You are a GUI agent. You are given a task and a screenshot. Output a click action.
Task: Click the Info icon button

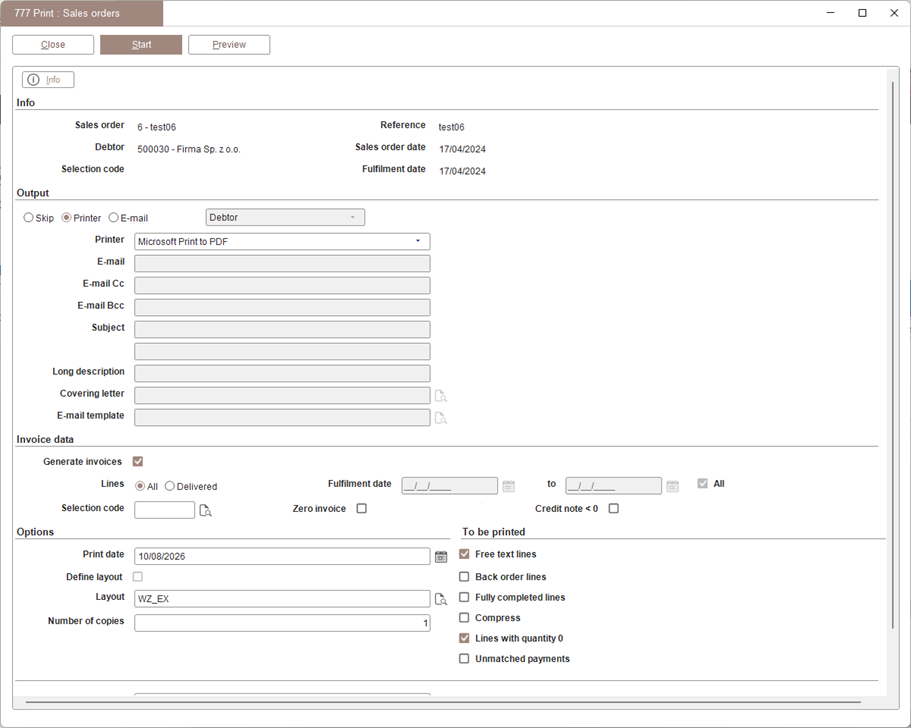click(48, 80)
